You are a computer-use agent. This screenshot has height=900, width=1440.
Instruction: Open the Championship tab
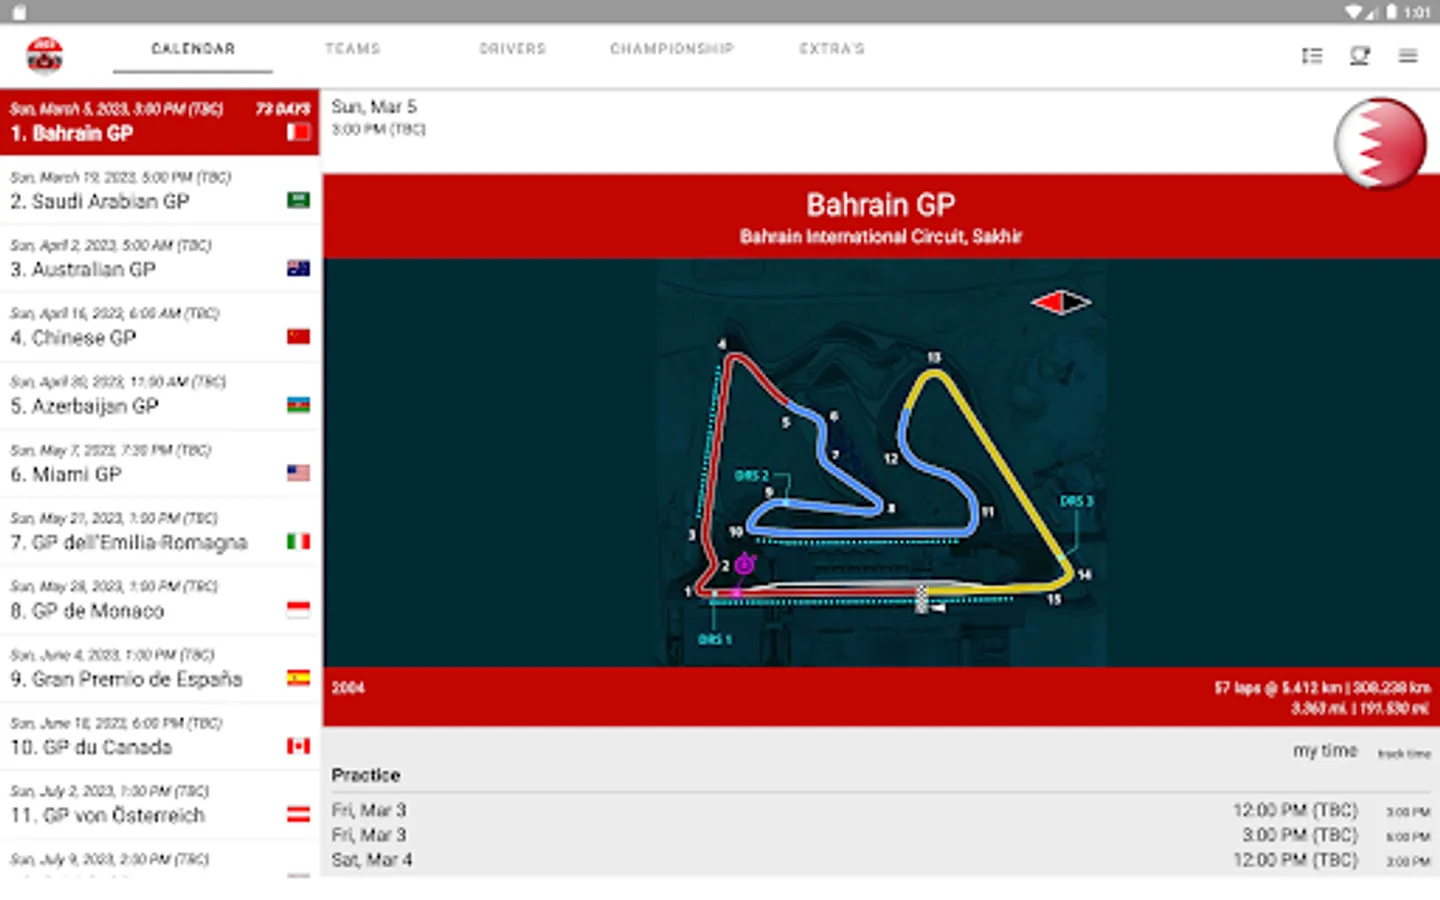672,49
